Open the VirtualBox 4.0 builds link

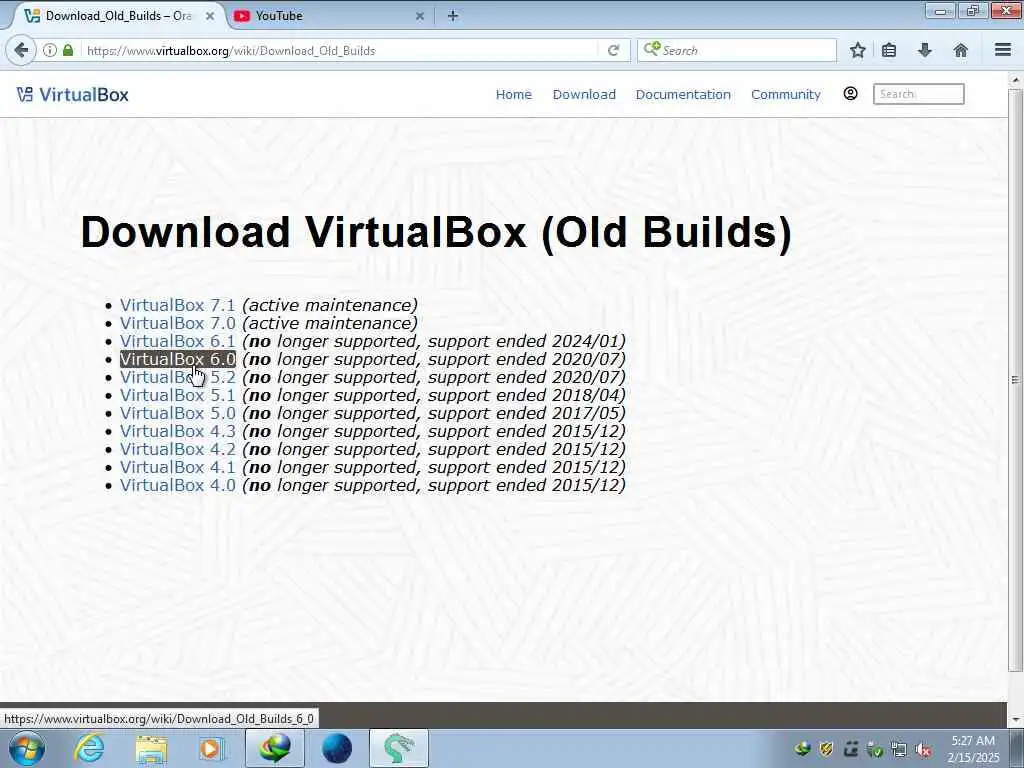point(177,485)
